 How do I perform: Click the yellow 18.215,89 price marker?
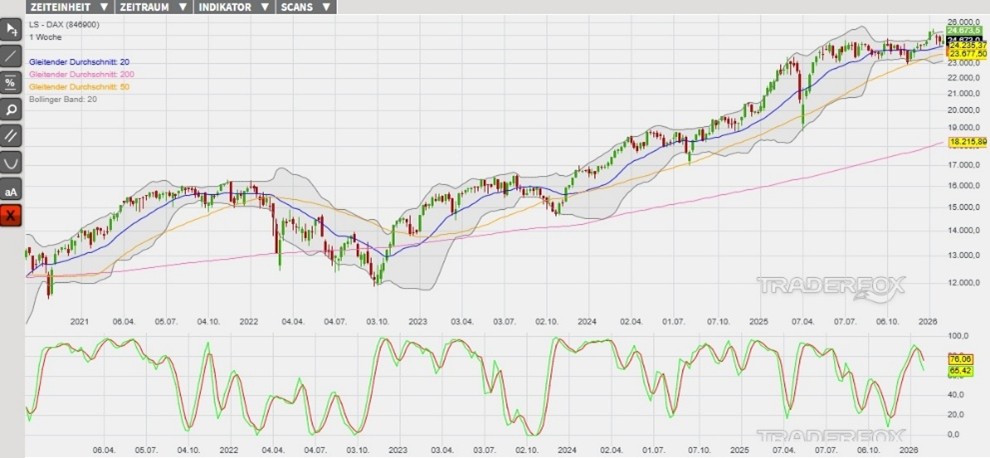[x=968, y=143]
